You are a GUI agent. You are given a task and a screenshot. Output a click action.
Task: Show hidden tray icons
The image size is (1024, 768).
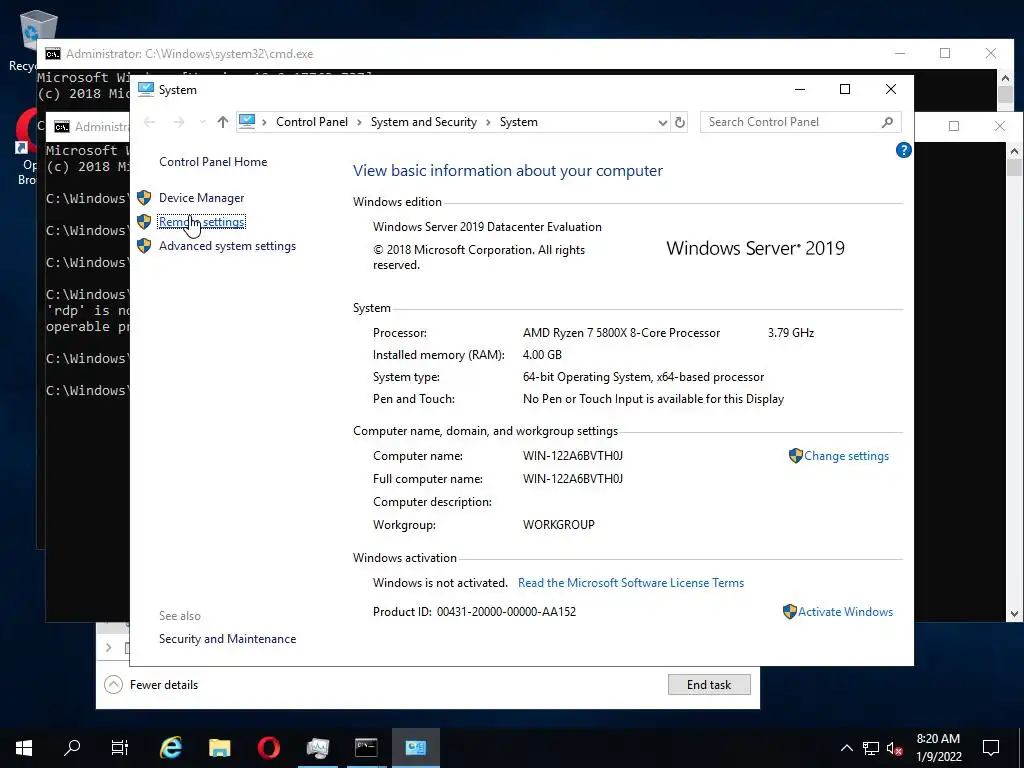pos(846,748)
